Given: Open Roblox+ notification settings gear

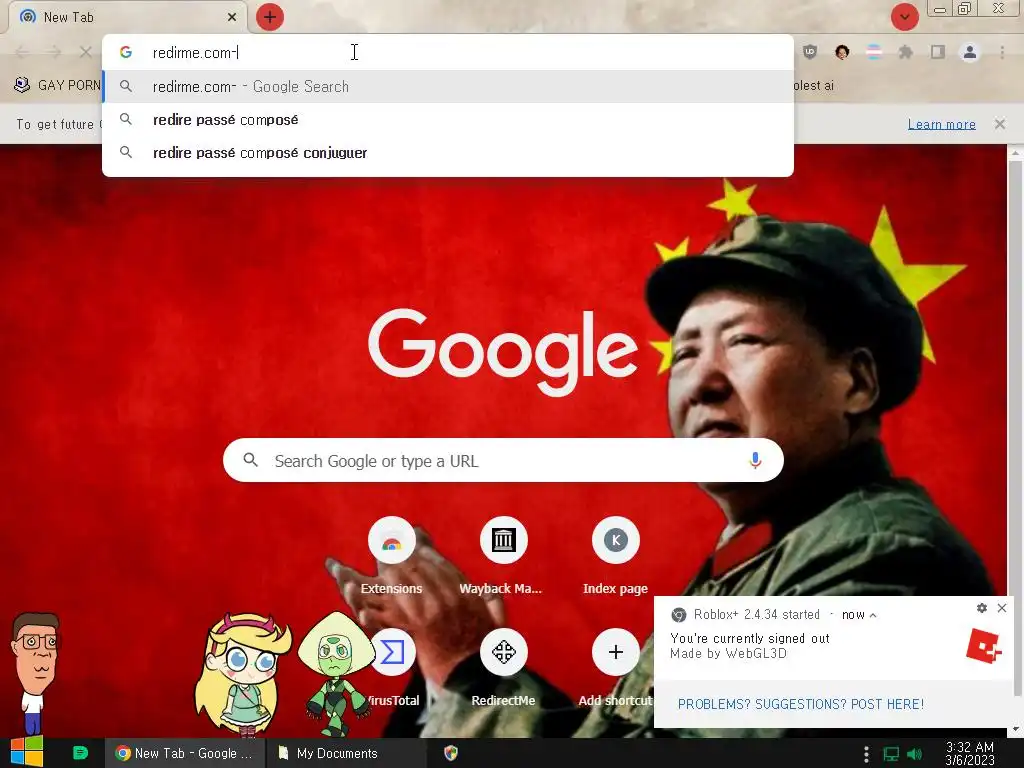Looking at the screenshot, I should pyautogui.click(x=982, y=608).
